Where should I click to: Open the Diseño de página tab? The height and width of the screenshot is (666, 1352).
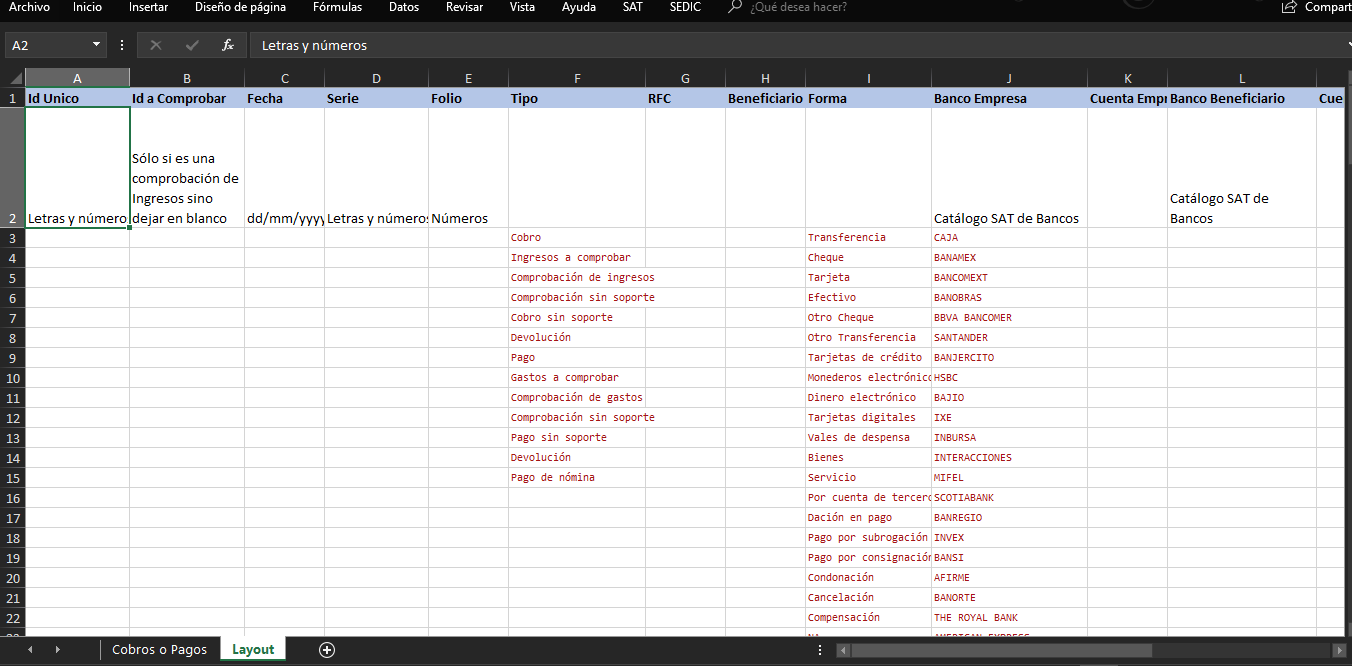[240, 8]
